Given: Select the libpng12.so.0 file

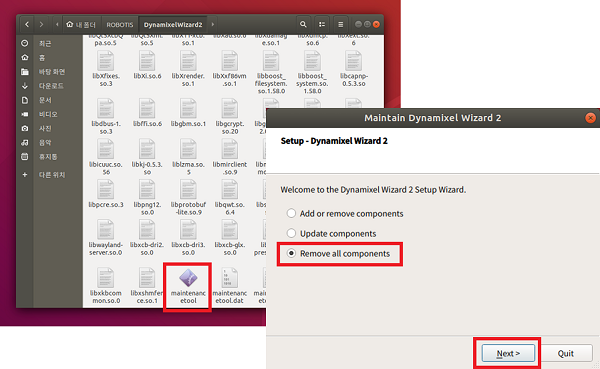Looking at the screenshot, I should 147,198.
